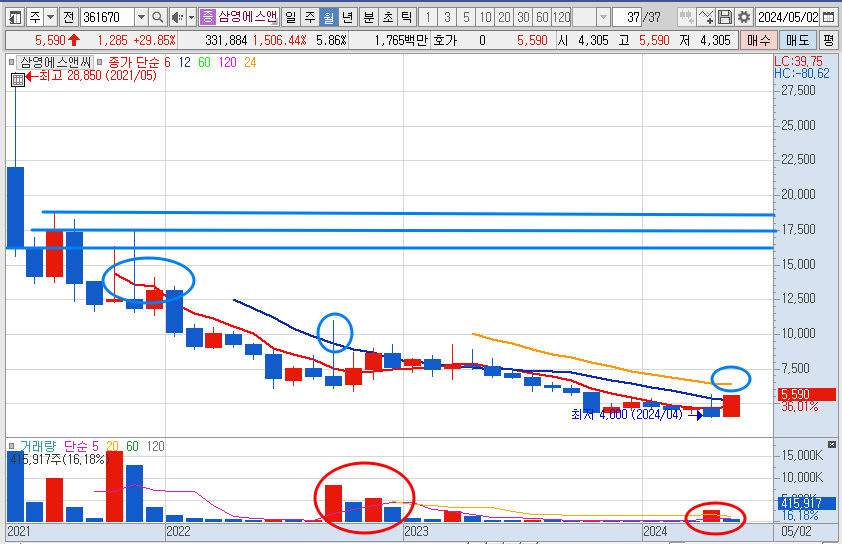Screen dimensions: 842x544
Task: Click the 1,765백만 trading value
Action: click(x=401, y=40)
